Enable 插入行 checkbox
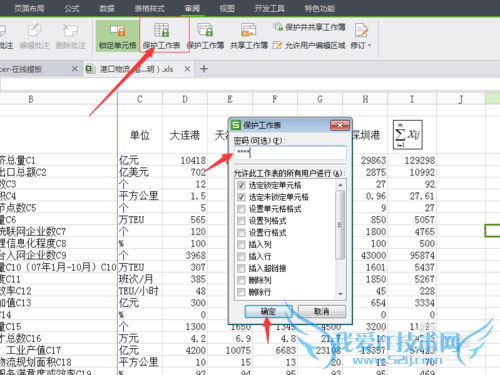This screenshot has height=375, width=500. click(241, 256)
